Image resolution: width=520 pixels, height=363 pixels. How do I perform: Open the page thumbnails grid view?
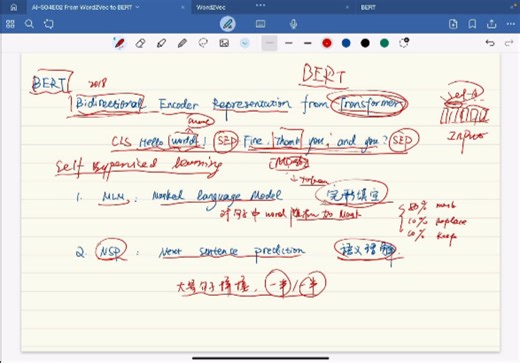[x=10, y=24]
